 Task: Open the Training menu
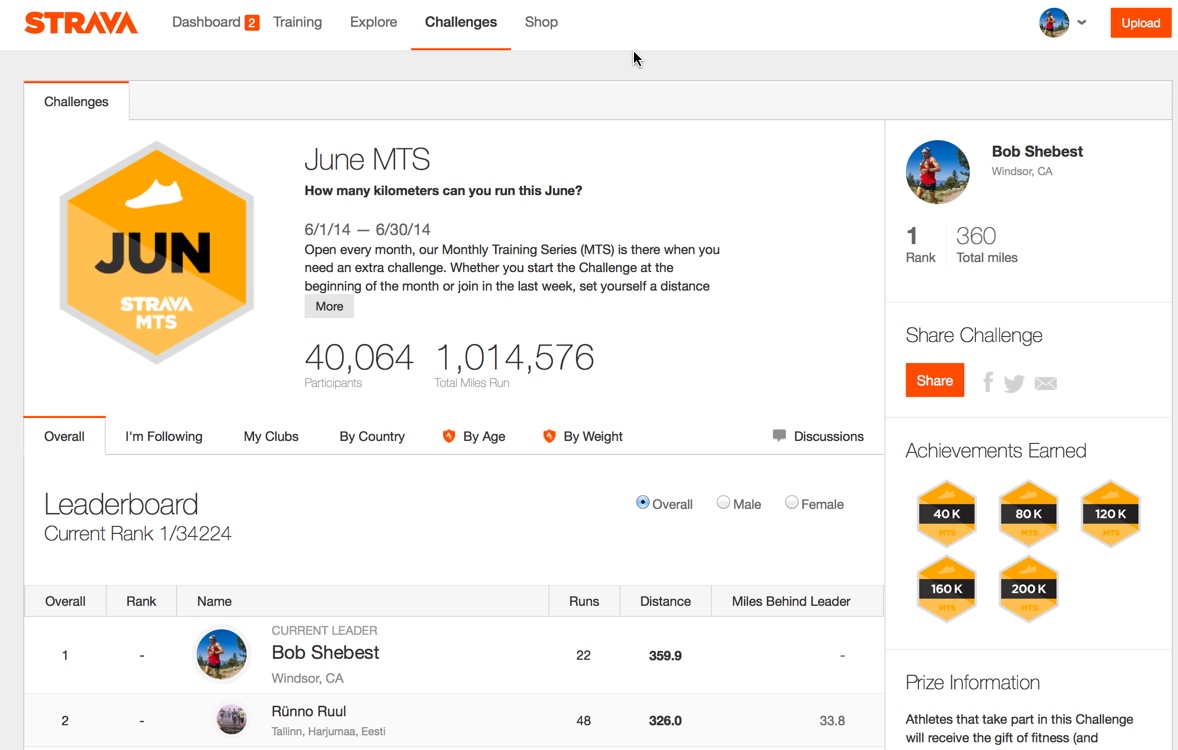click(x=297, y=22)
